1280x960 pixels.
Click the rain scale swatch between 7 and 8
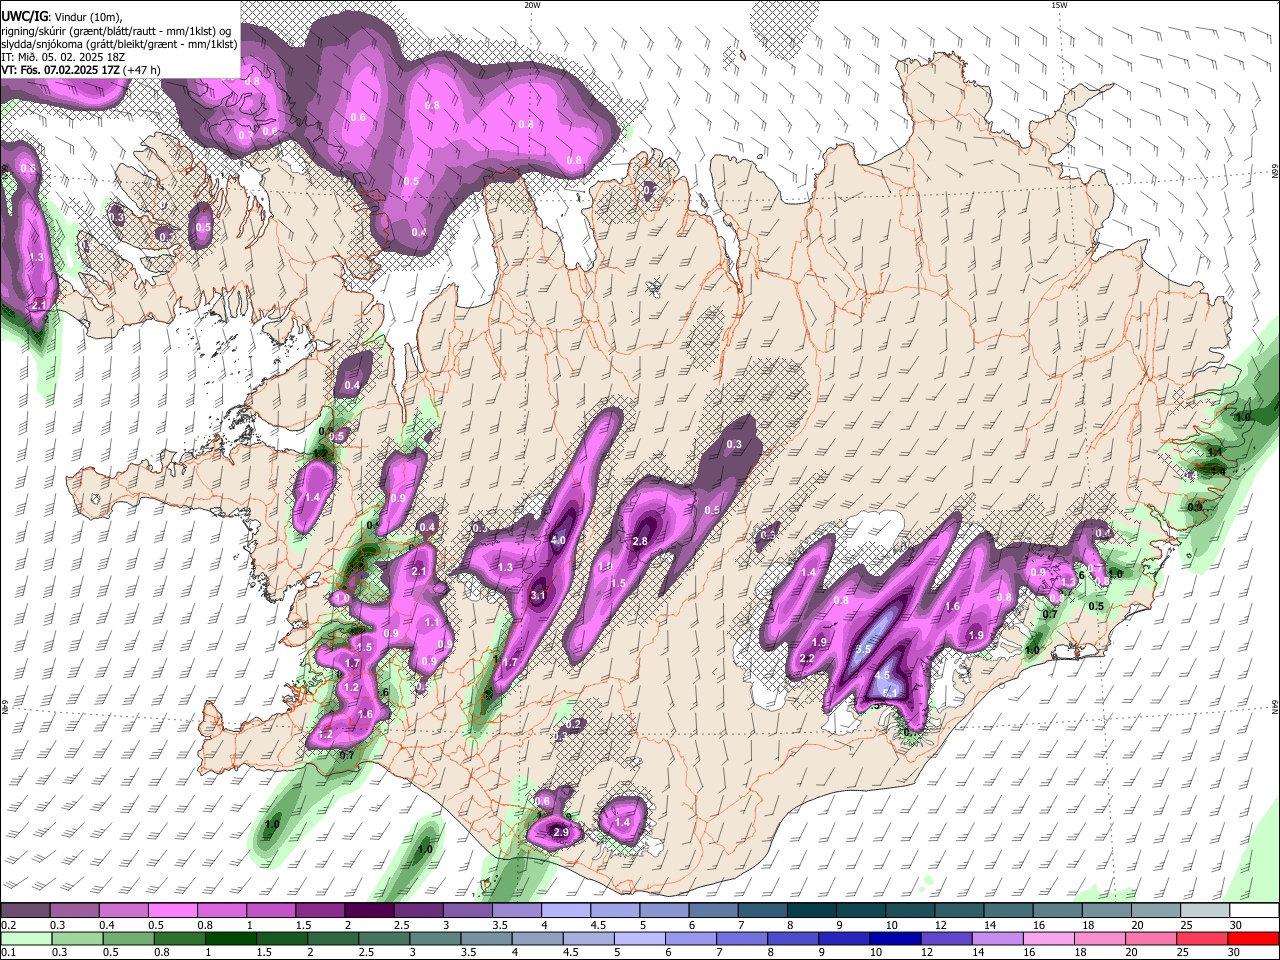741,938
